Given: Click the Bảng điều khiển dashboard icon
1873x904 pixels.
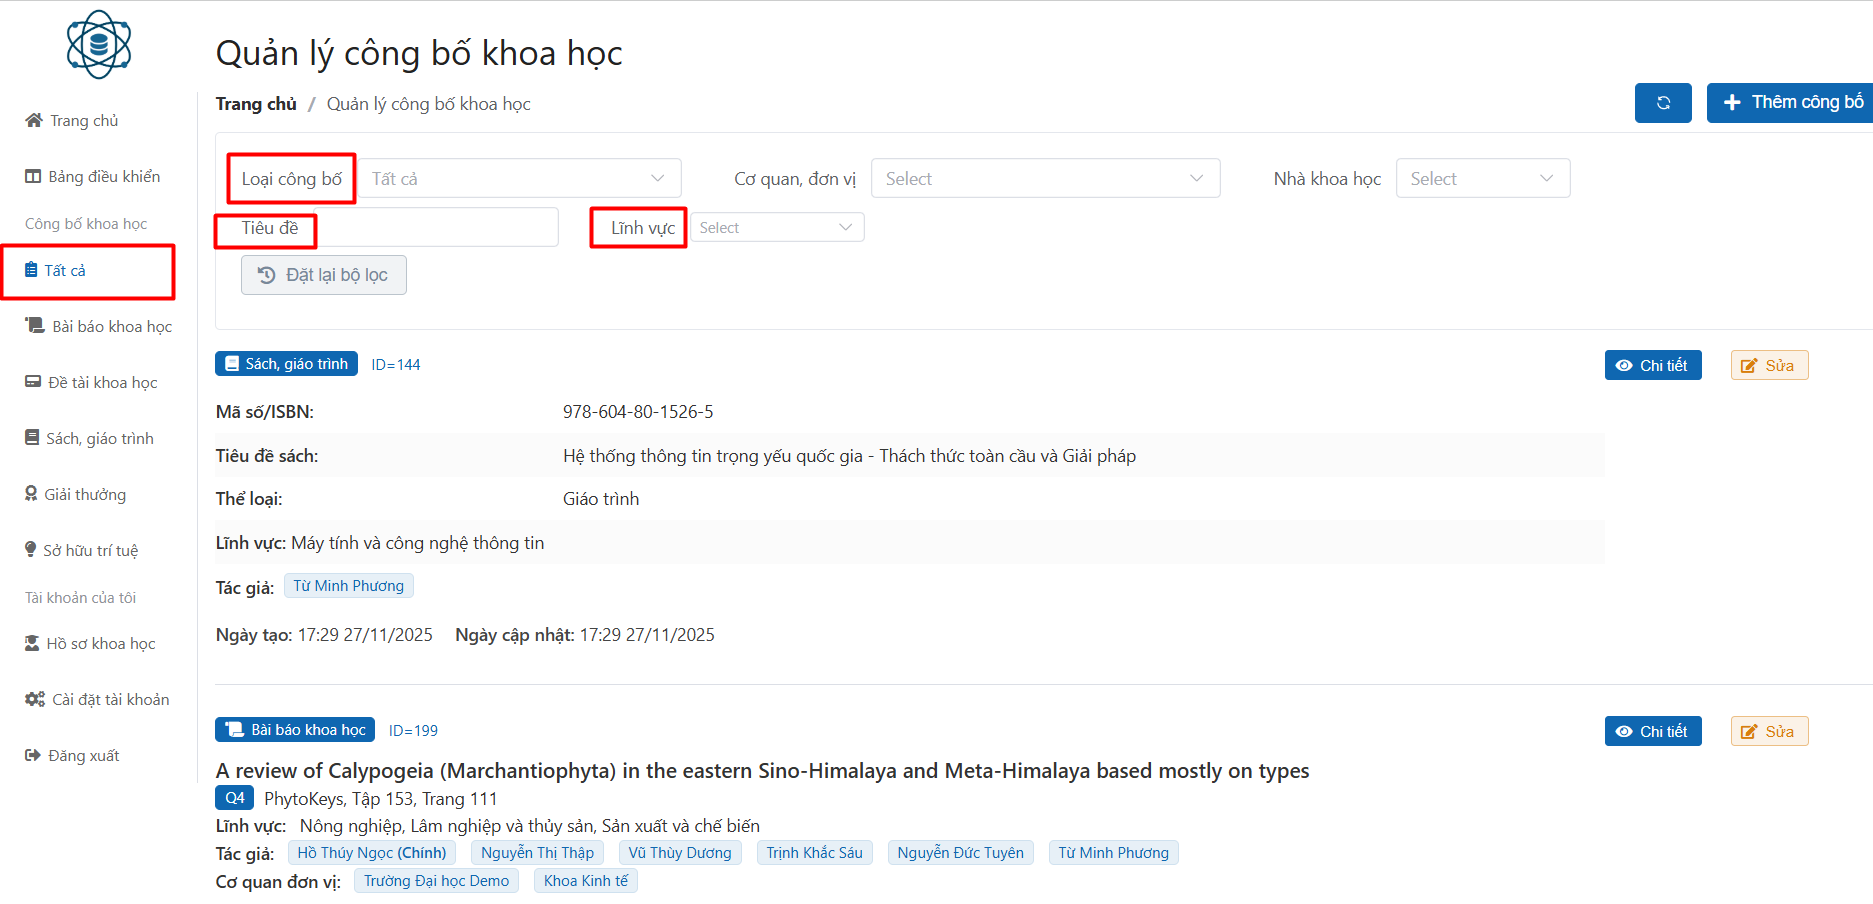Looking at the screenshot, I should click(33, 177).
